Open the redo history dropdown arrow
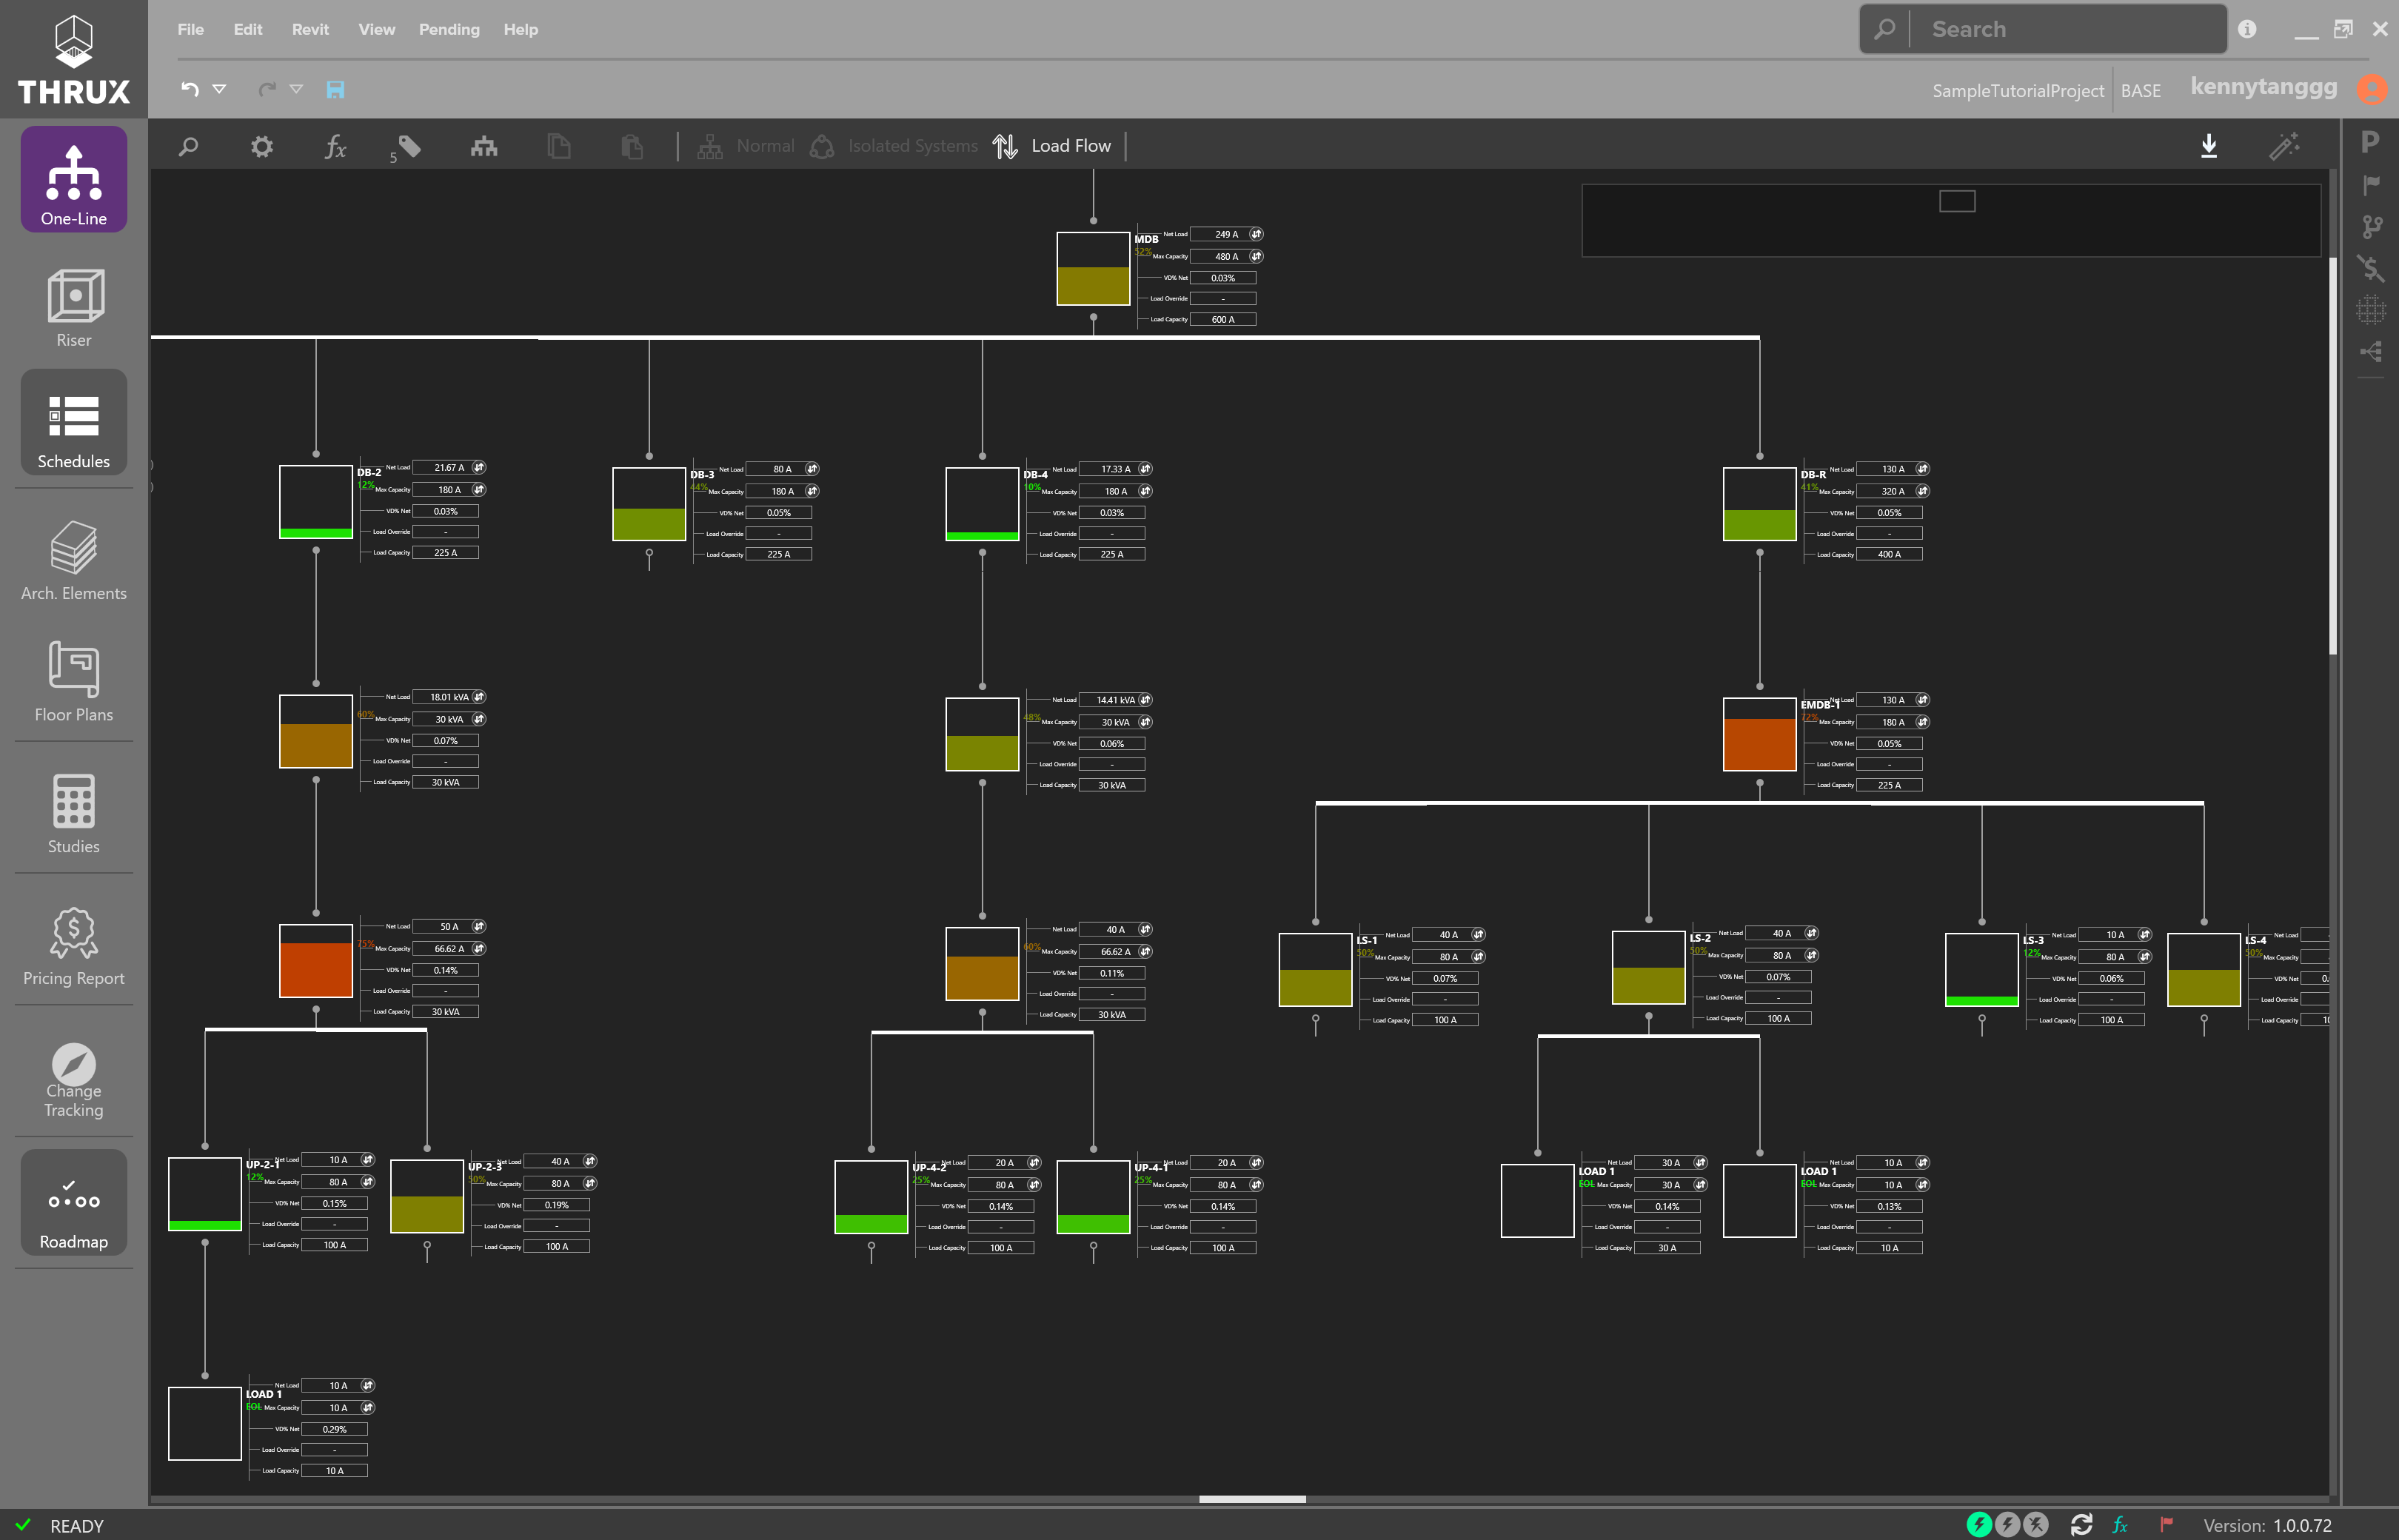 pos(296,89)
